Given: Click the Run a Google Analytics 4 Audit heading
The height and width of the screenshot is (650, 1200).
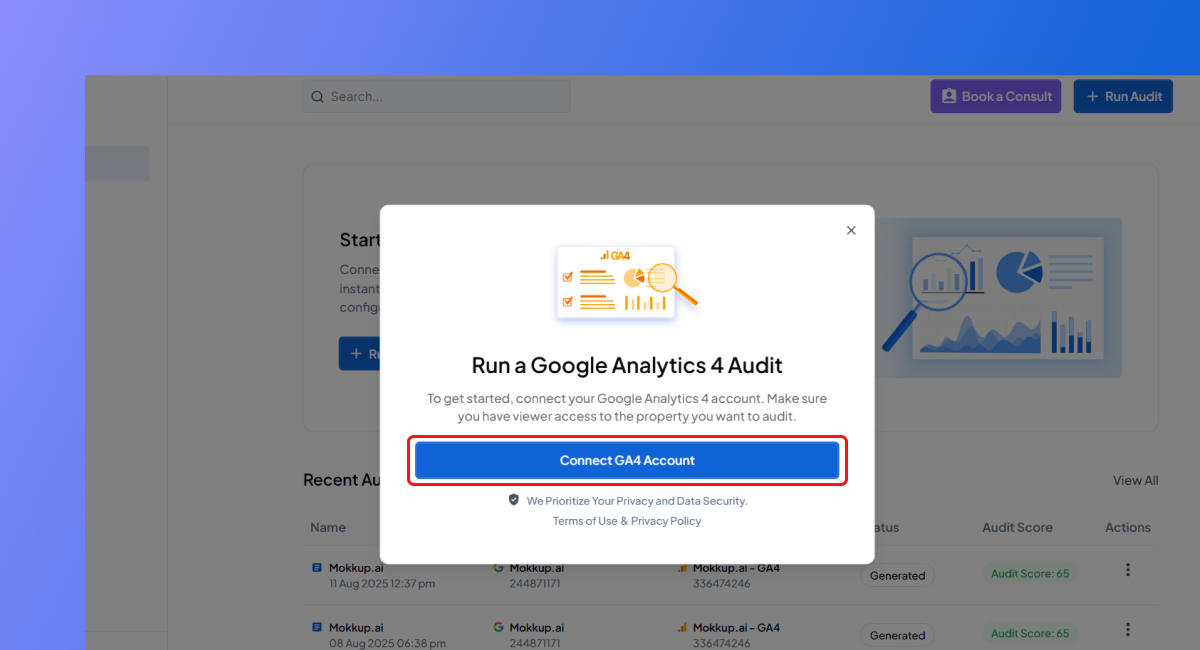Looking at the screenshot, I should pyautogui.click(x=627, y=365).
